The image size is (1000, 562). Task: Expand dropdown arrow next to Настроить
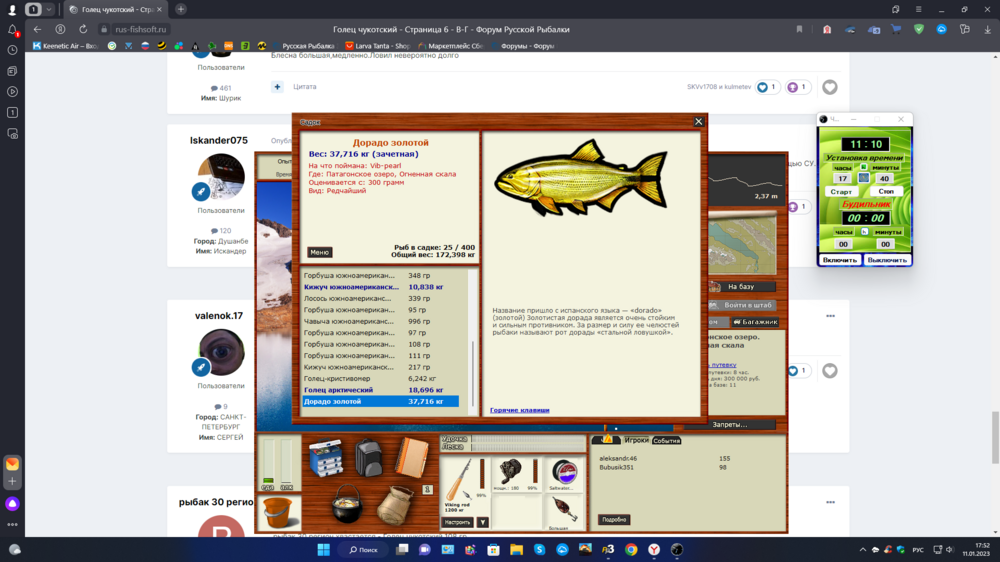coord(483,522)
